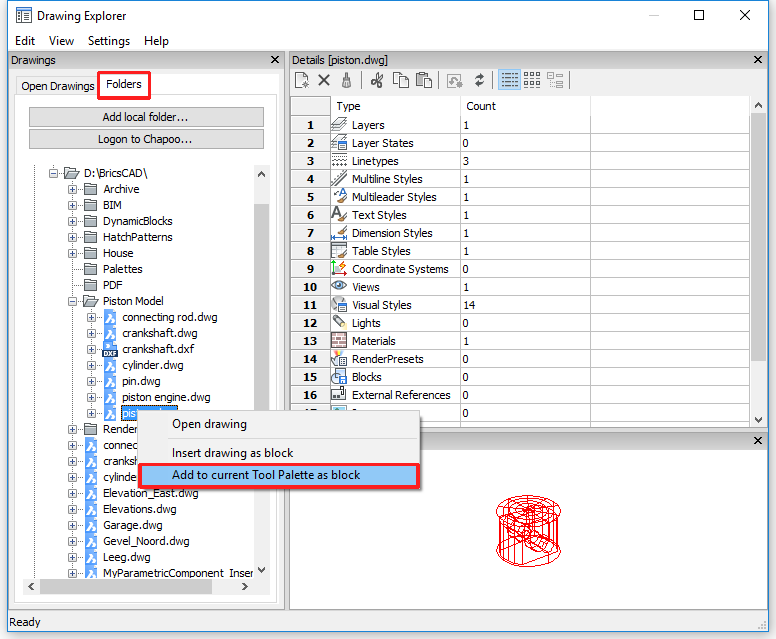
Task: Click the Lights row icon
Action: [338, 323]
